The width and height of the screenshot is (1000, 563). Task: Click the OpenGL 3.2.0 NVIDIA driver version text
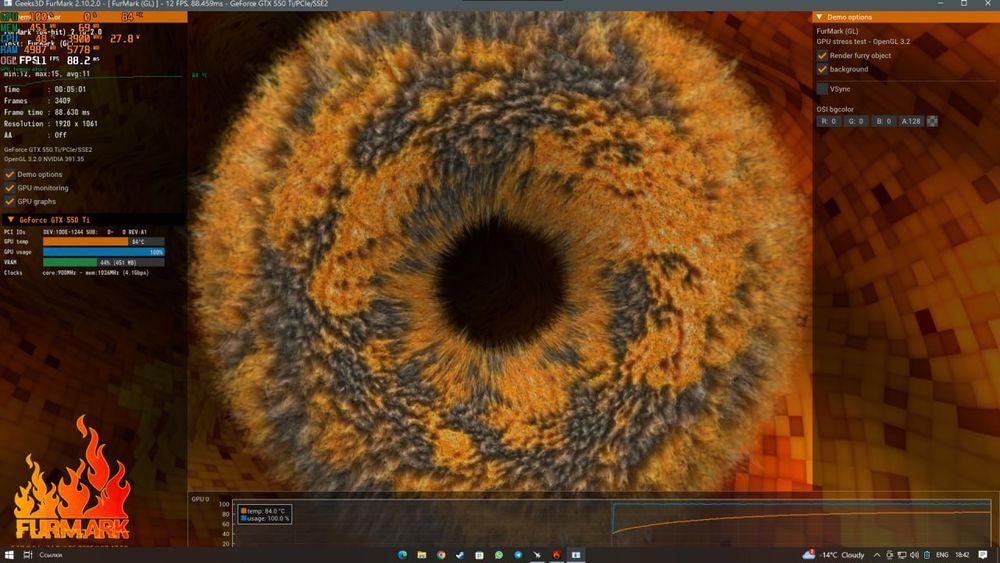coord(44,159)
